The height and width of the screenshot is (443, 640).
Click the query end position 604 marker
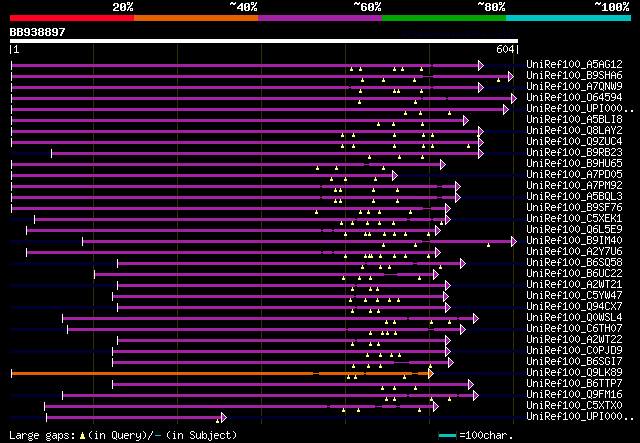pyautogui.click(x=505, y=49)
